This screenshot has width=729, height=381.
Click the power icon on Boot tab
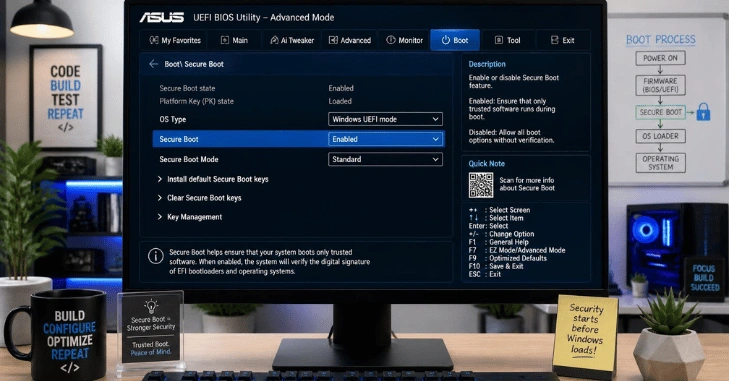point(445,40)
